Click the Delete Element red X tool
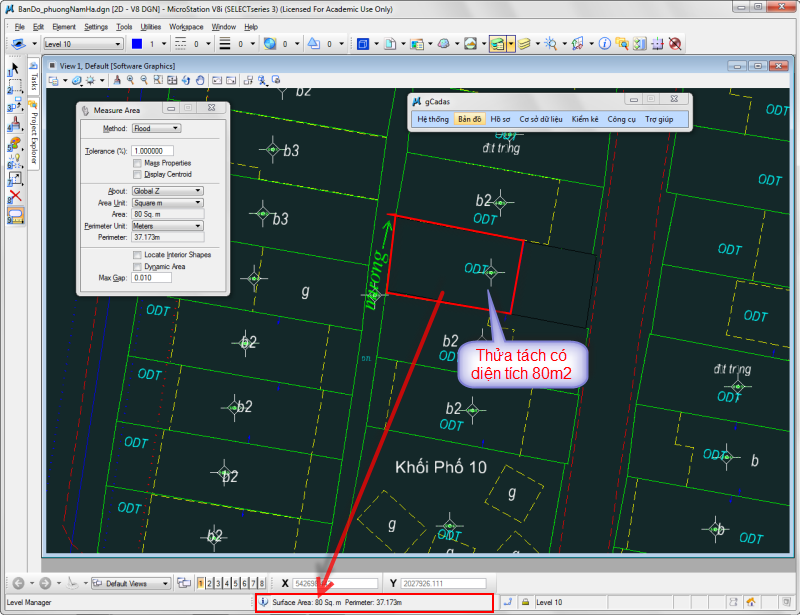The width and height of the screenshot is (800, 615). (15, 196)
